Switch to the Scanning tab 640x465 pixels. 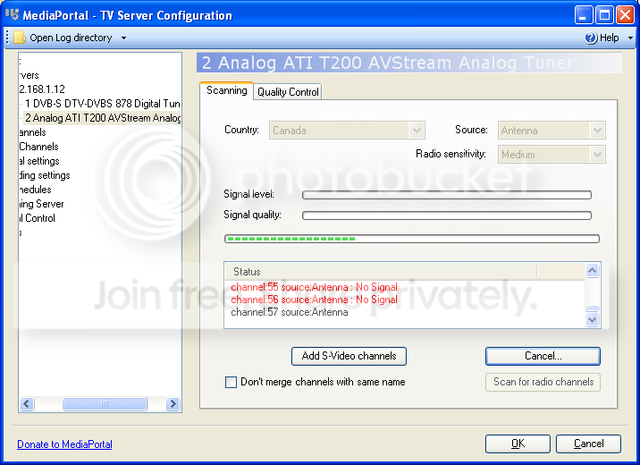point(227,91)
